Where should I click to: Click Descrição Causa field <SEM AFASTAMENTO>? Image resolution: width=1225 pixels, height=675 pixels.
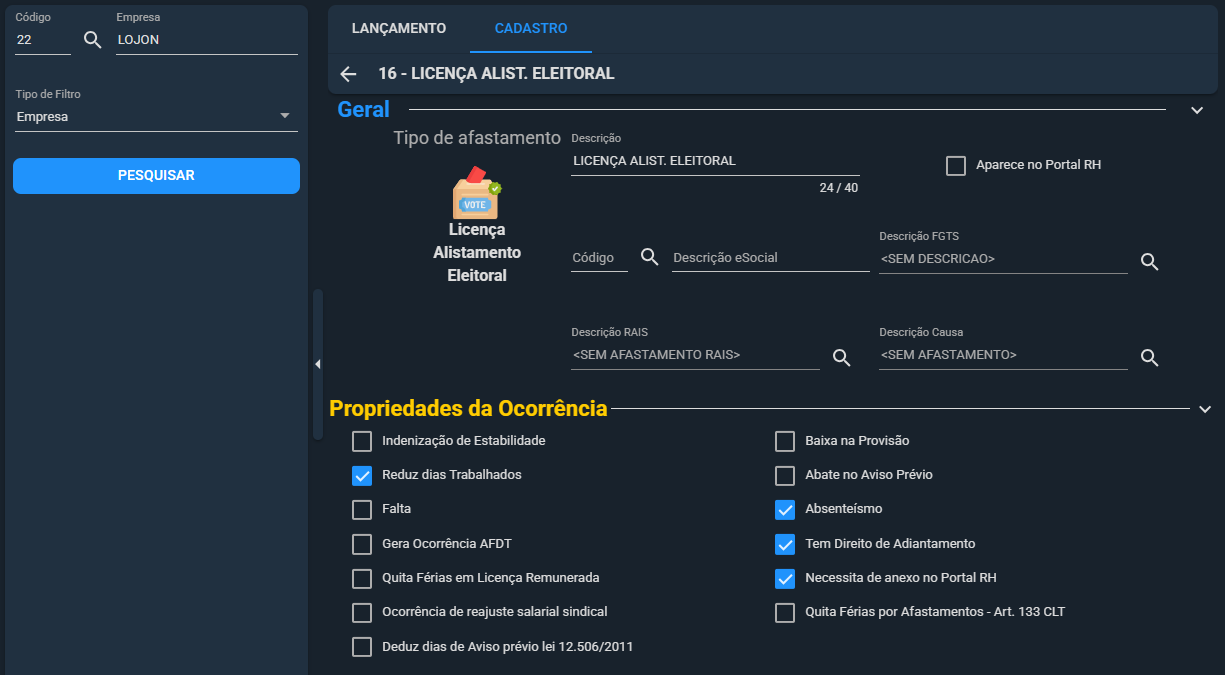(x=1003, y=356)
